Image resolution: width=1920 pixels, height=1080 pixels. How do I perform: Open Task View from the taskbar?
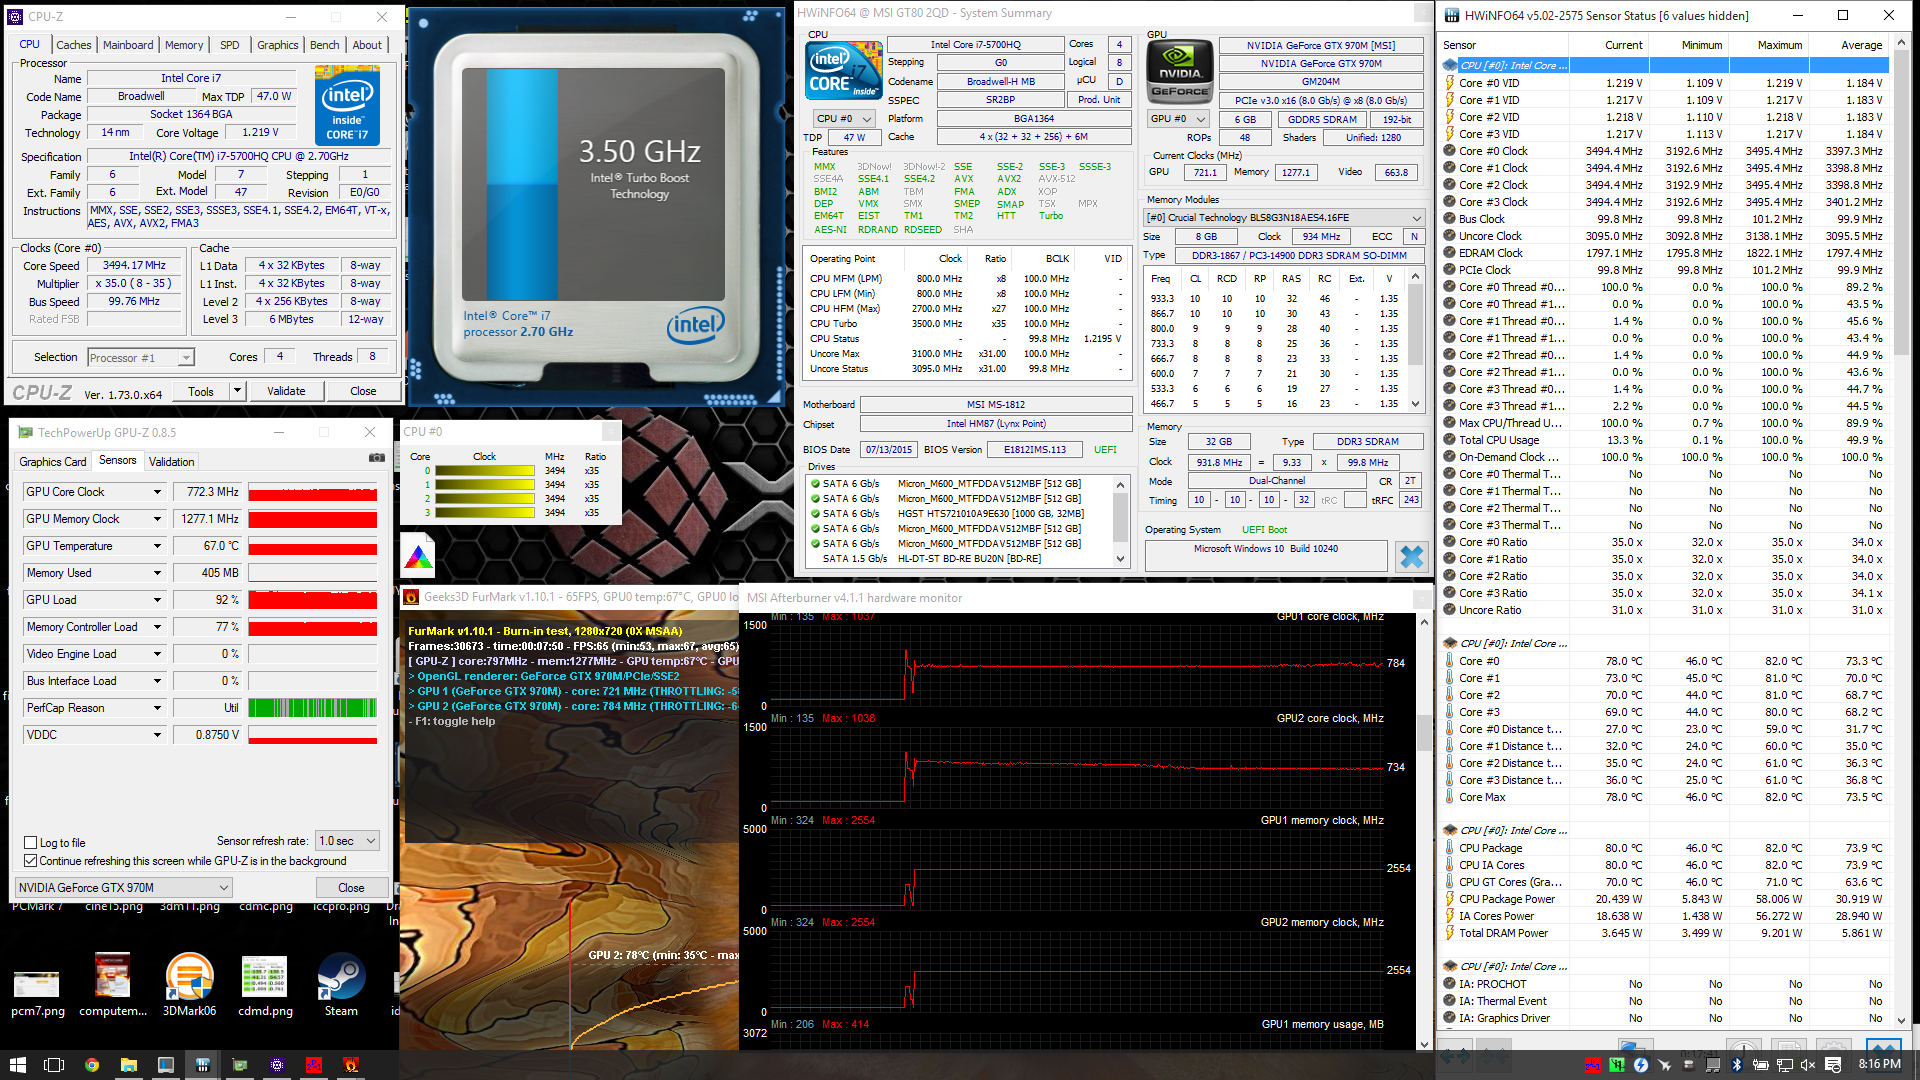point(54,1064)
